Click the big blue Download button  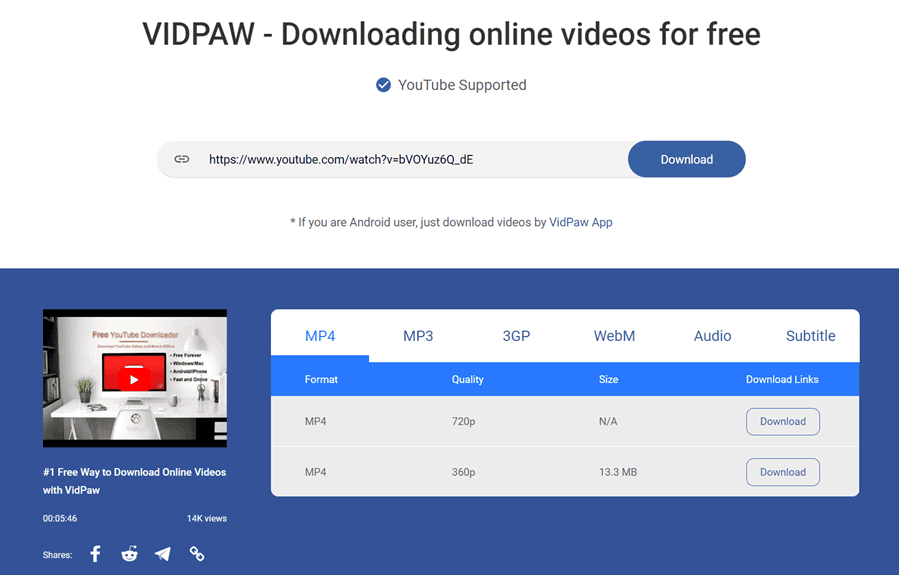click(x=686, y=159)
